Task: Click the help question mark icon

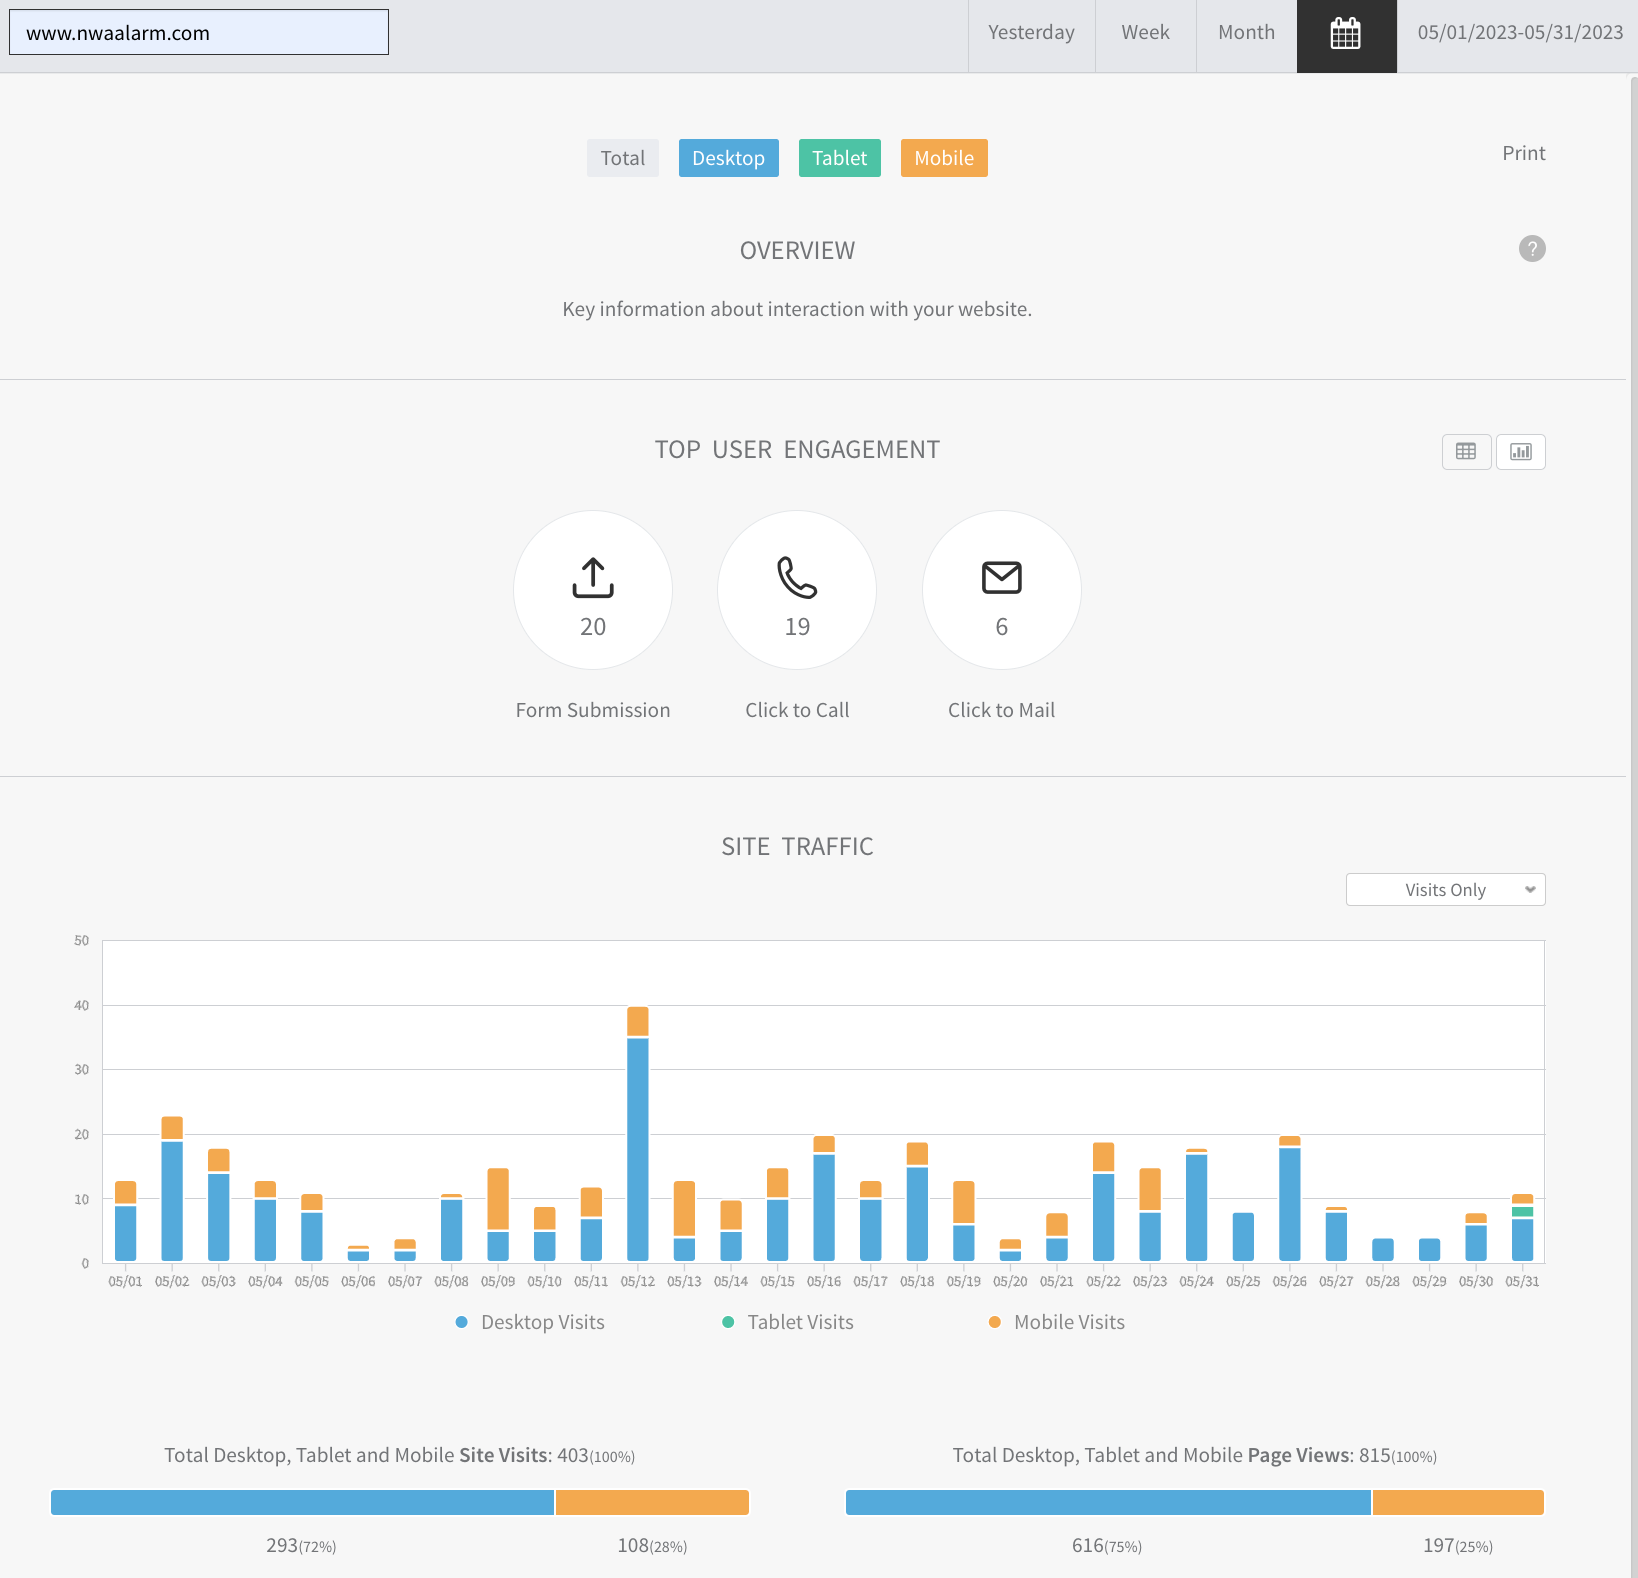Action: [1531, 249]
